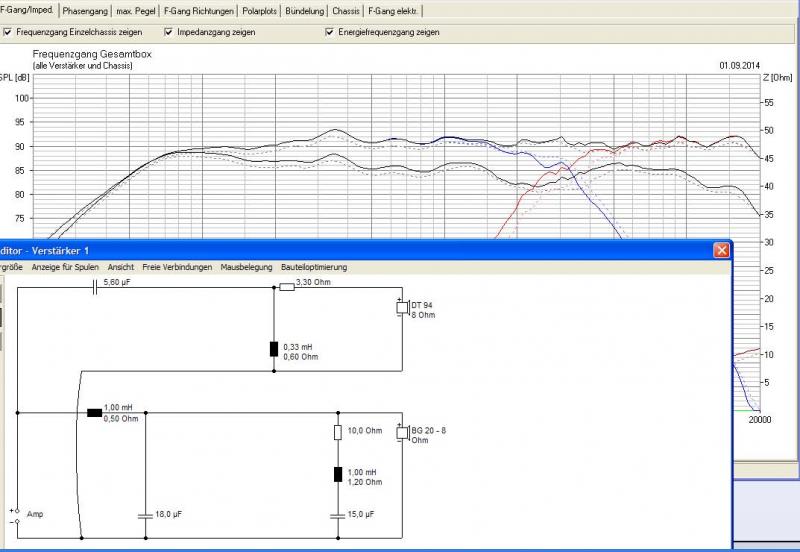Disable Energiefrequenzgang zeigen checkbox

(x=329, y=32)
